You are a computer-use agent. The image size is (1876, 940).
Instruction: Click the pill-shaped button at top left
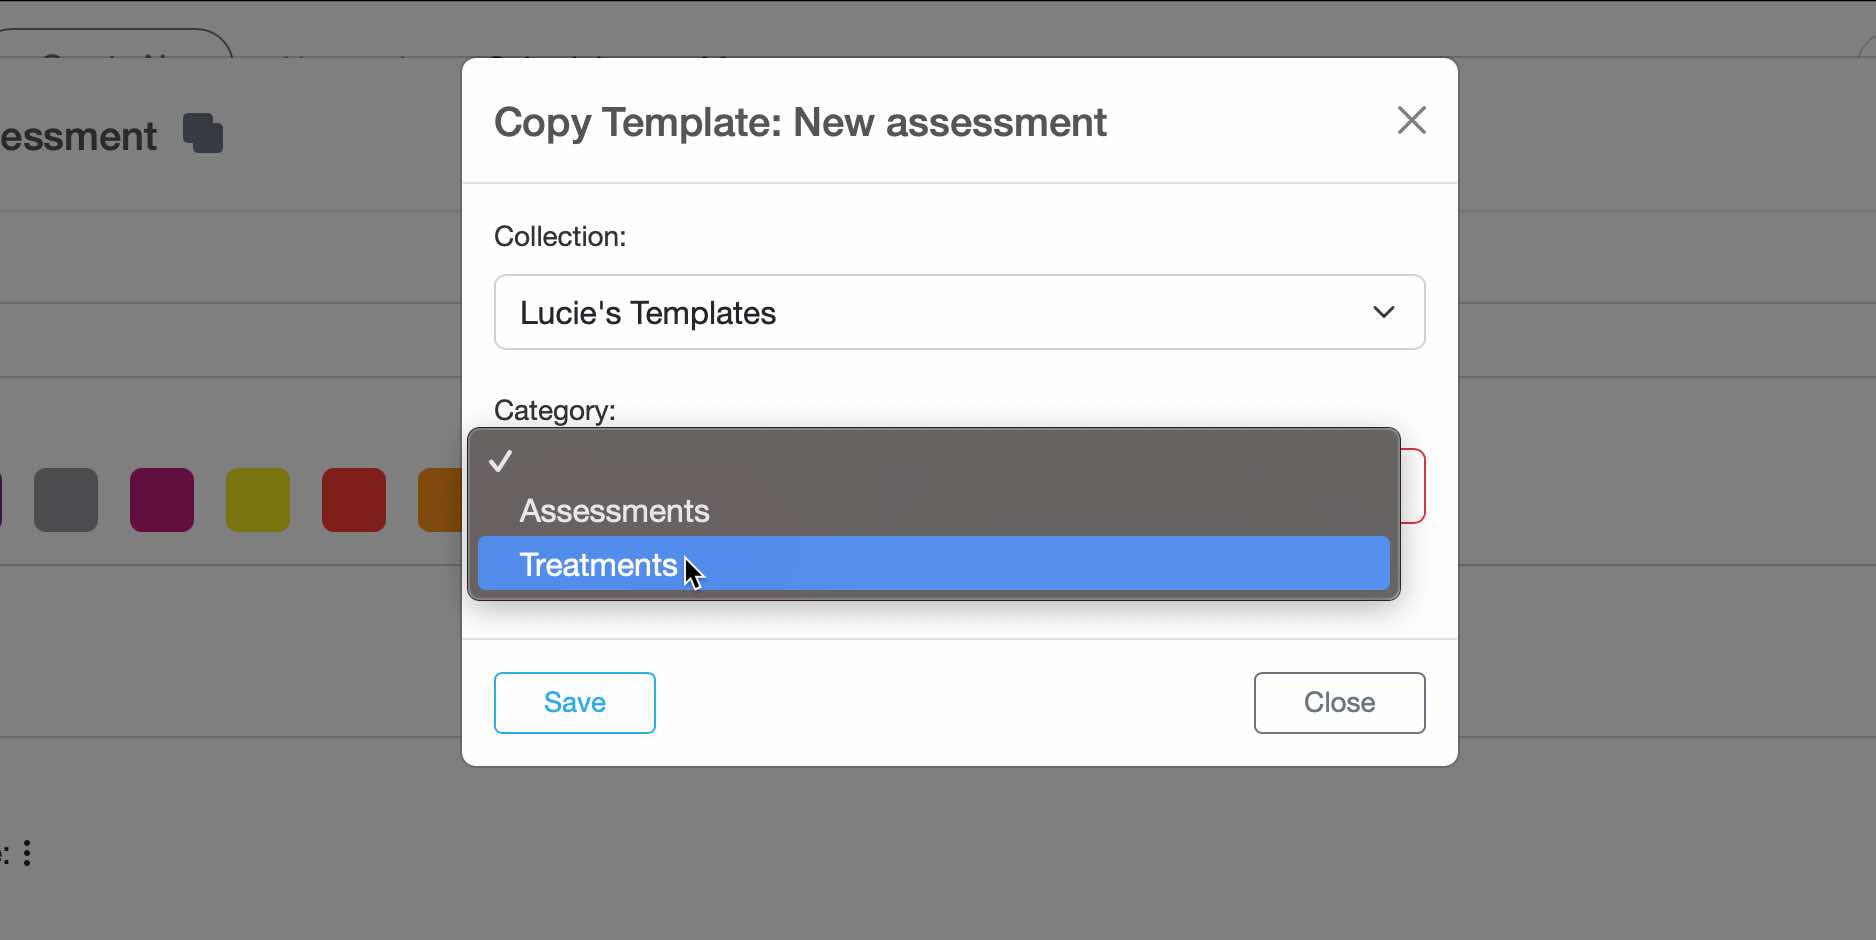(115, 43)
